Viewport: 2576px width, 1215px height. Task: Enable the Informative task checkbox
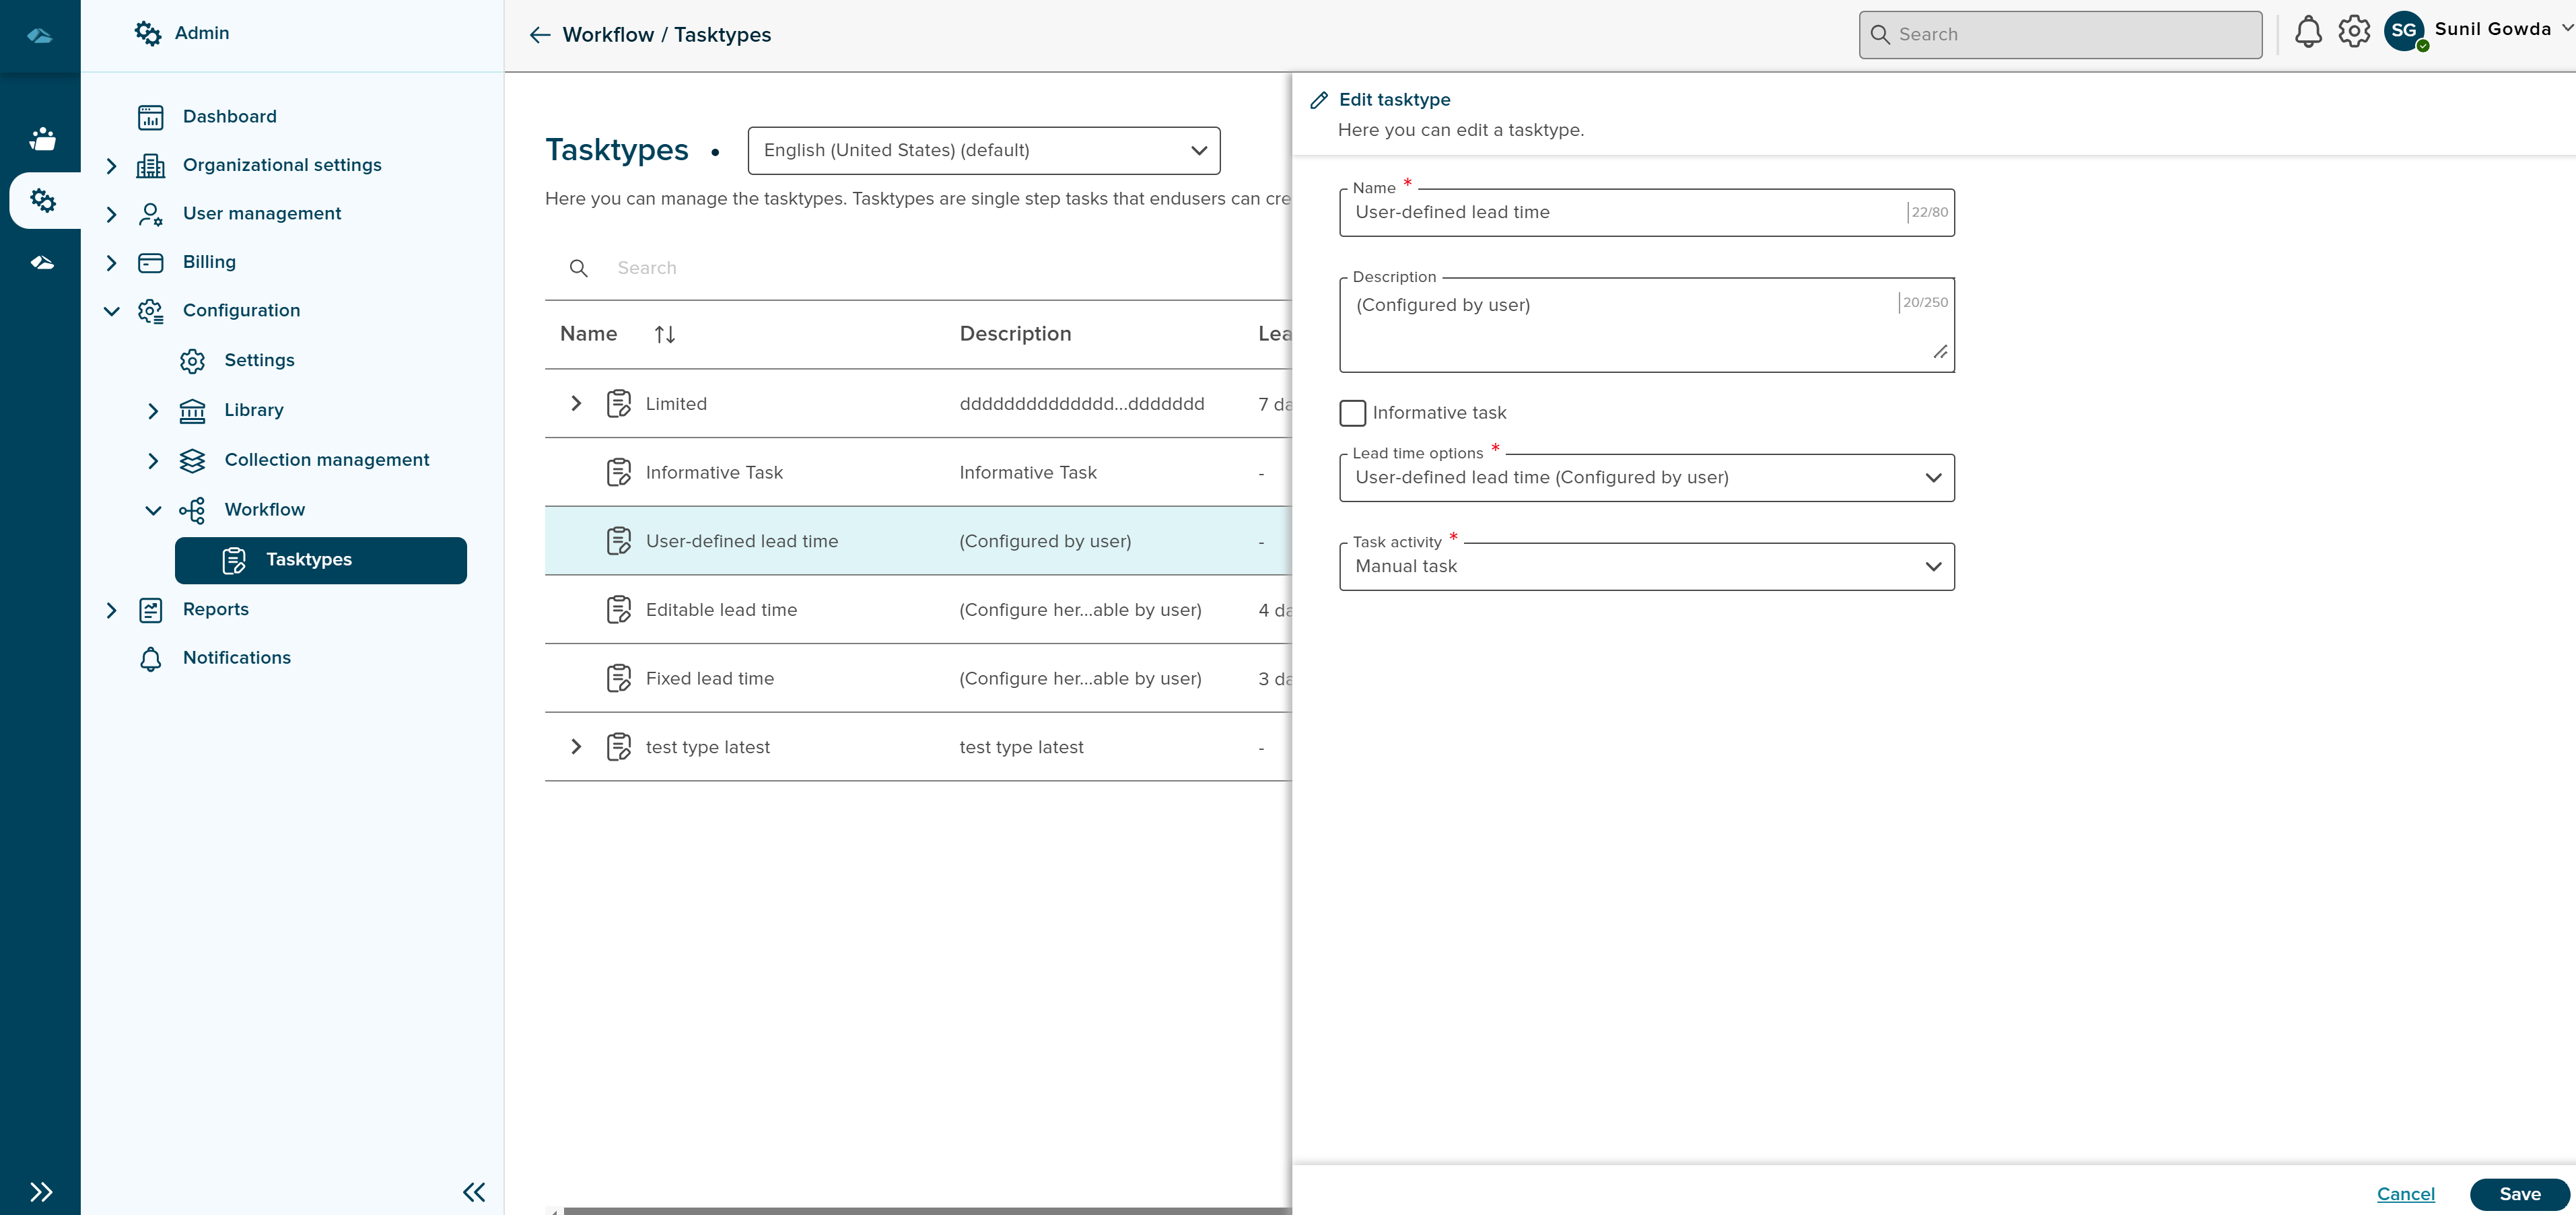1352,413
